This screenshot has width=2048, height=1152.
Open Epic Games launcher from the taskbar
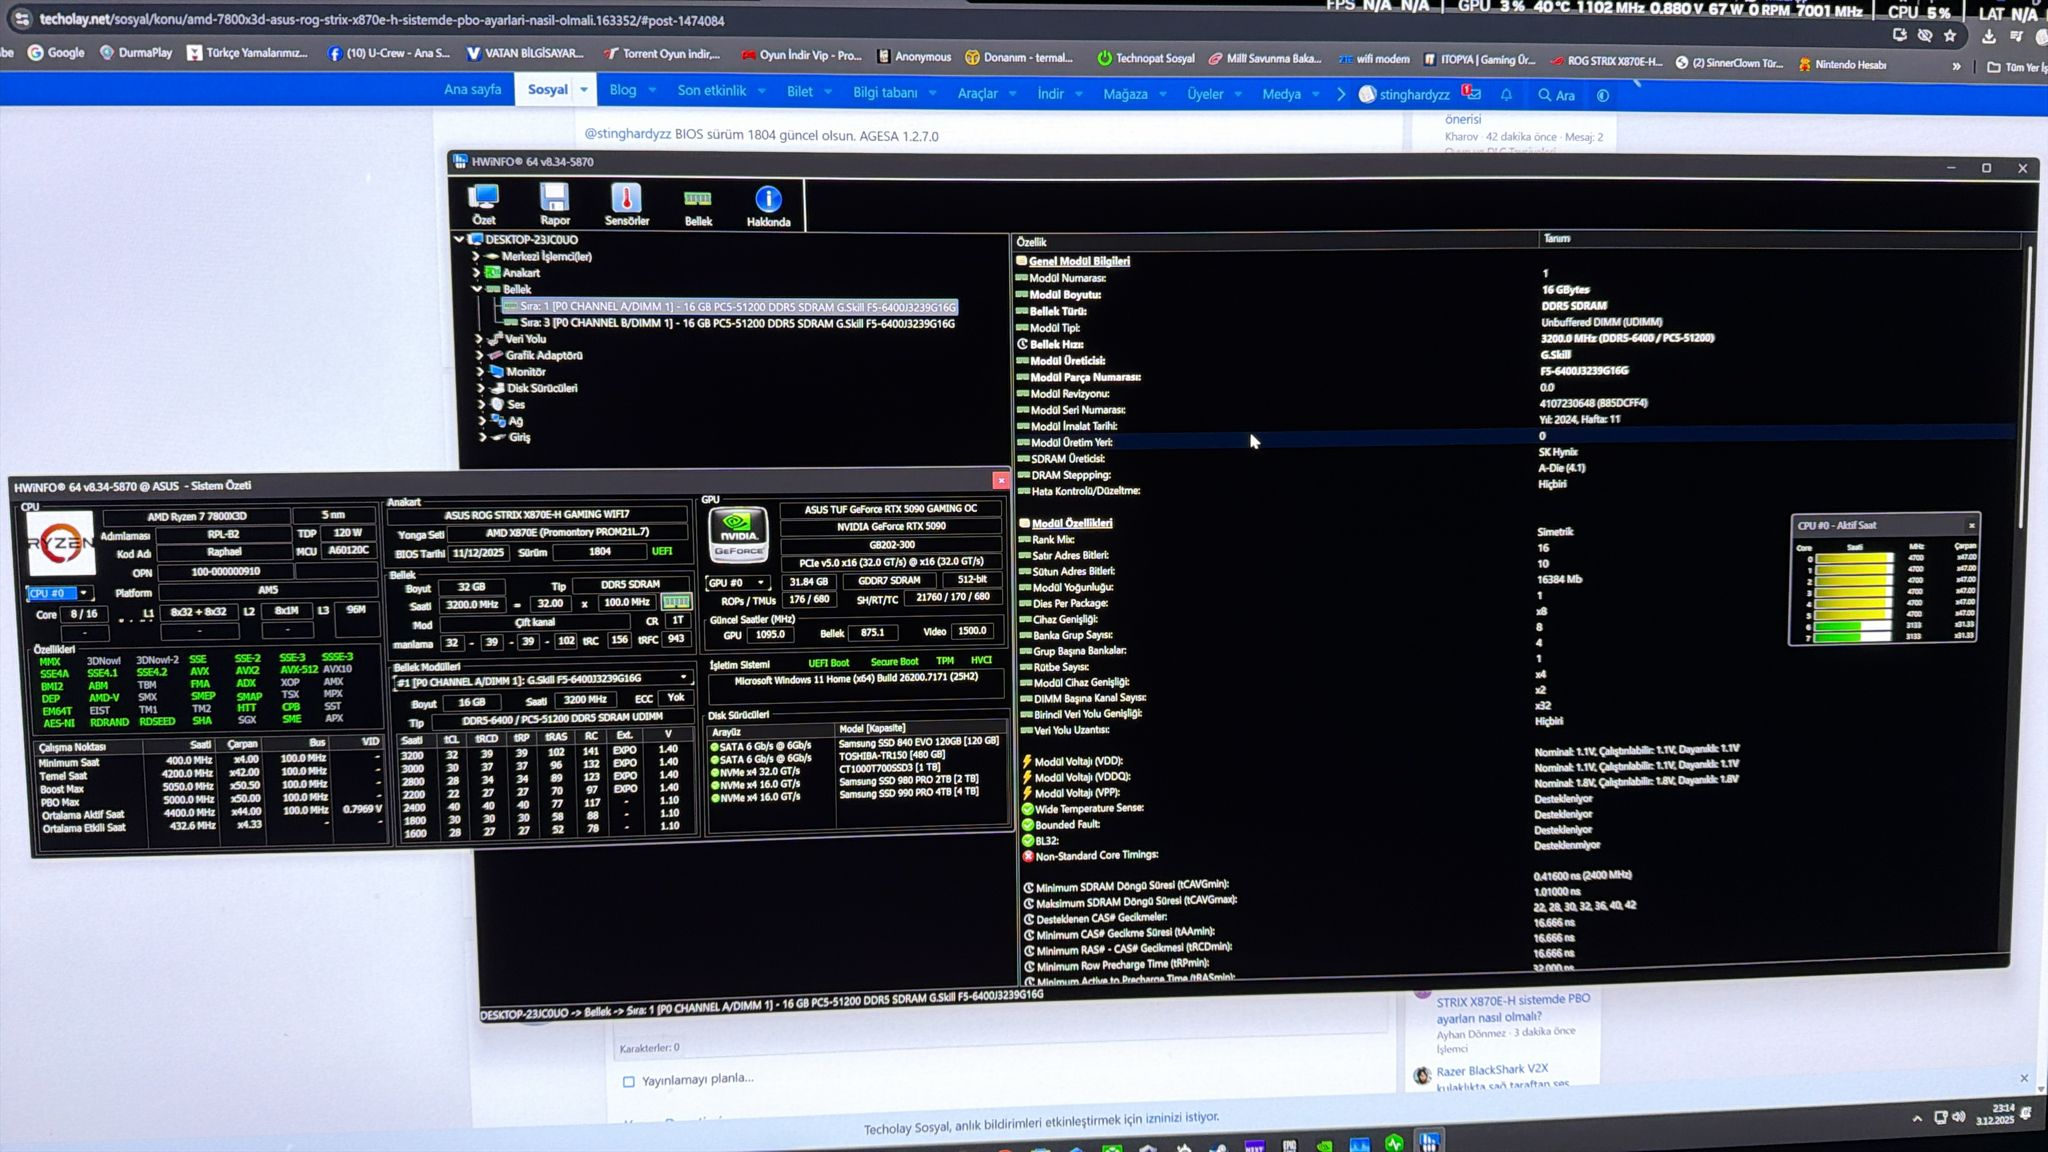click(x=1289, y=1145)
